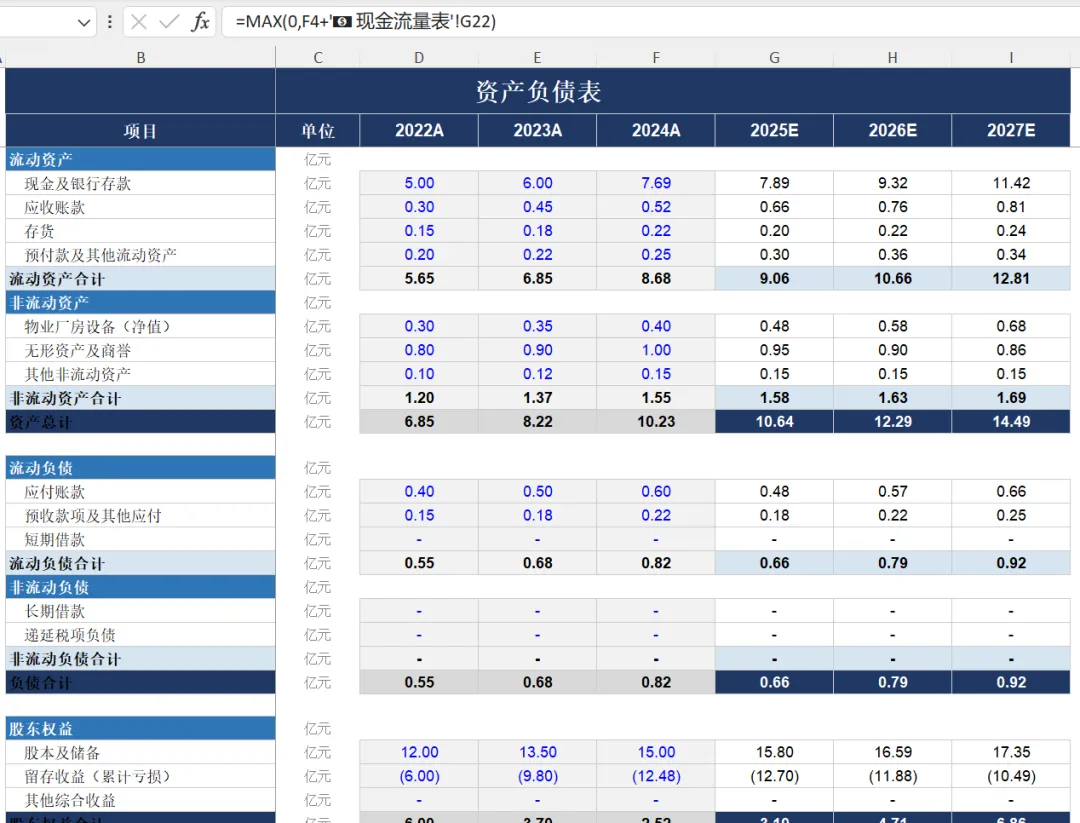The image size is (1080, 823).
Task: Select the 预付款及其他流动资产 row label
Action: click(141, 255)
